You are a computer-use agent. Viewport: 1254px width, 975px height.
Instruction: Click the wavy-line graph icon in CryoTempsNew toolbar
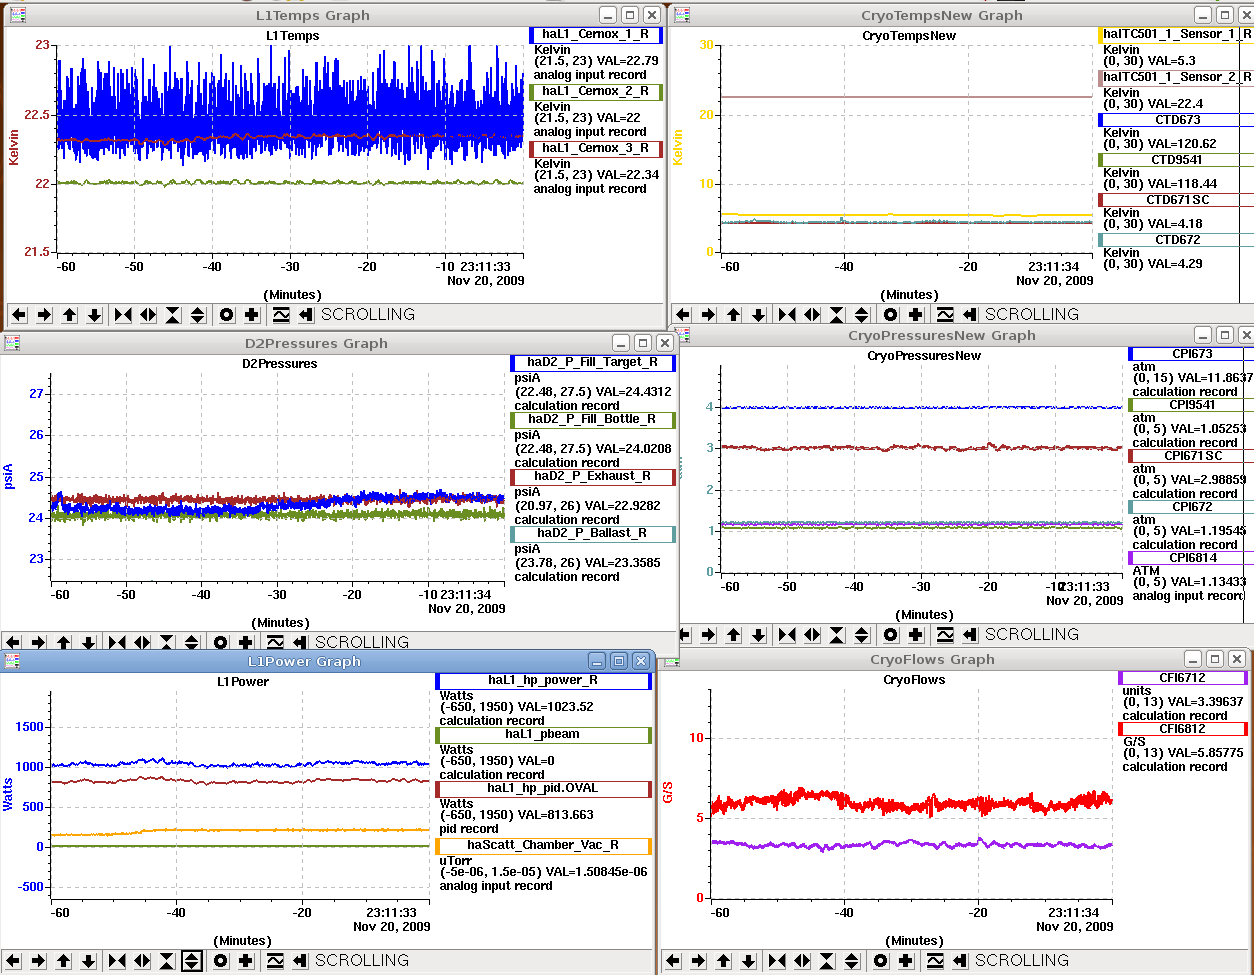945,314
